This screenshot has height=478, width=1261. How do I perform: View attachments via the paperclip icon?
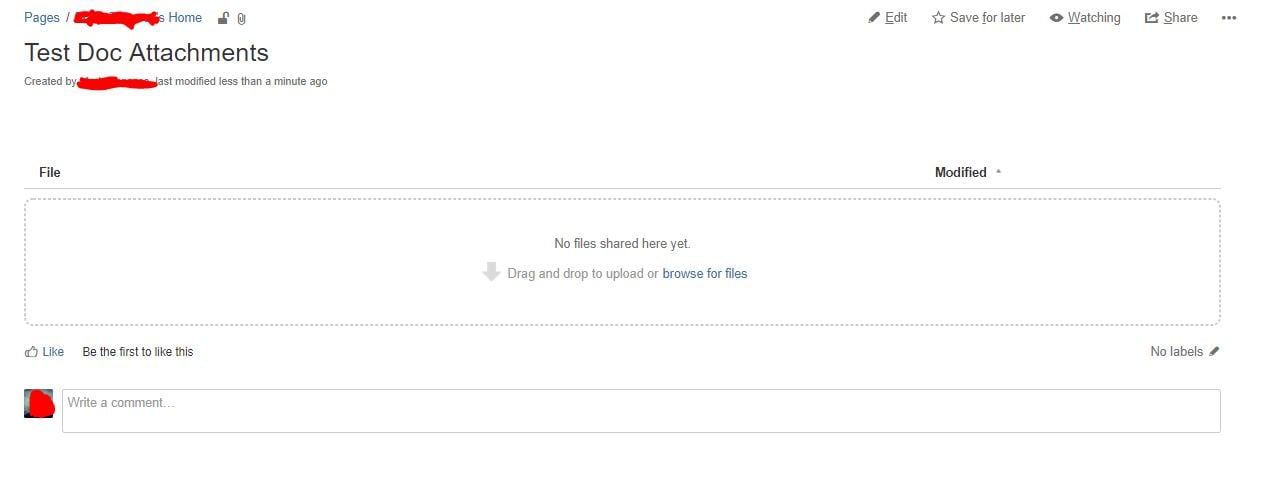pyautogui.click(x=241, y=19)
